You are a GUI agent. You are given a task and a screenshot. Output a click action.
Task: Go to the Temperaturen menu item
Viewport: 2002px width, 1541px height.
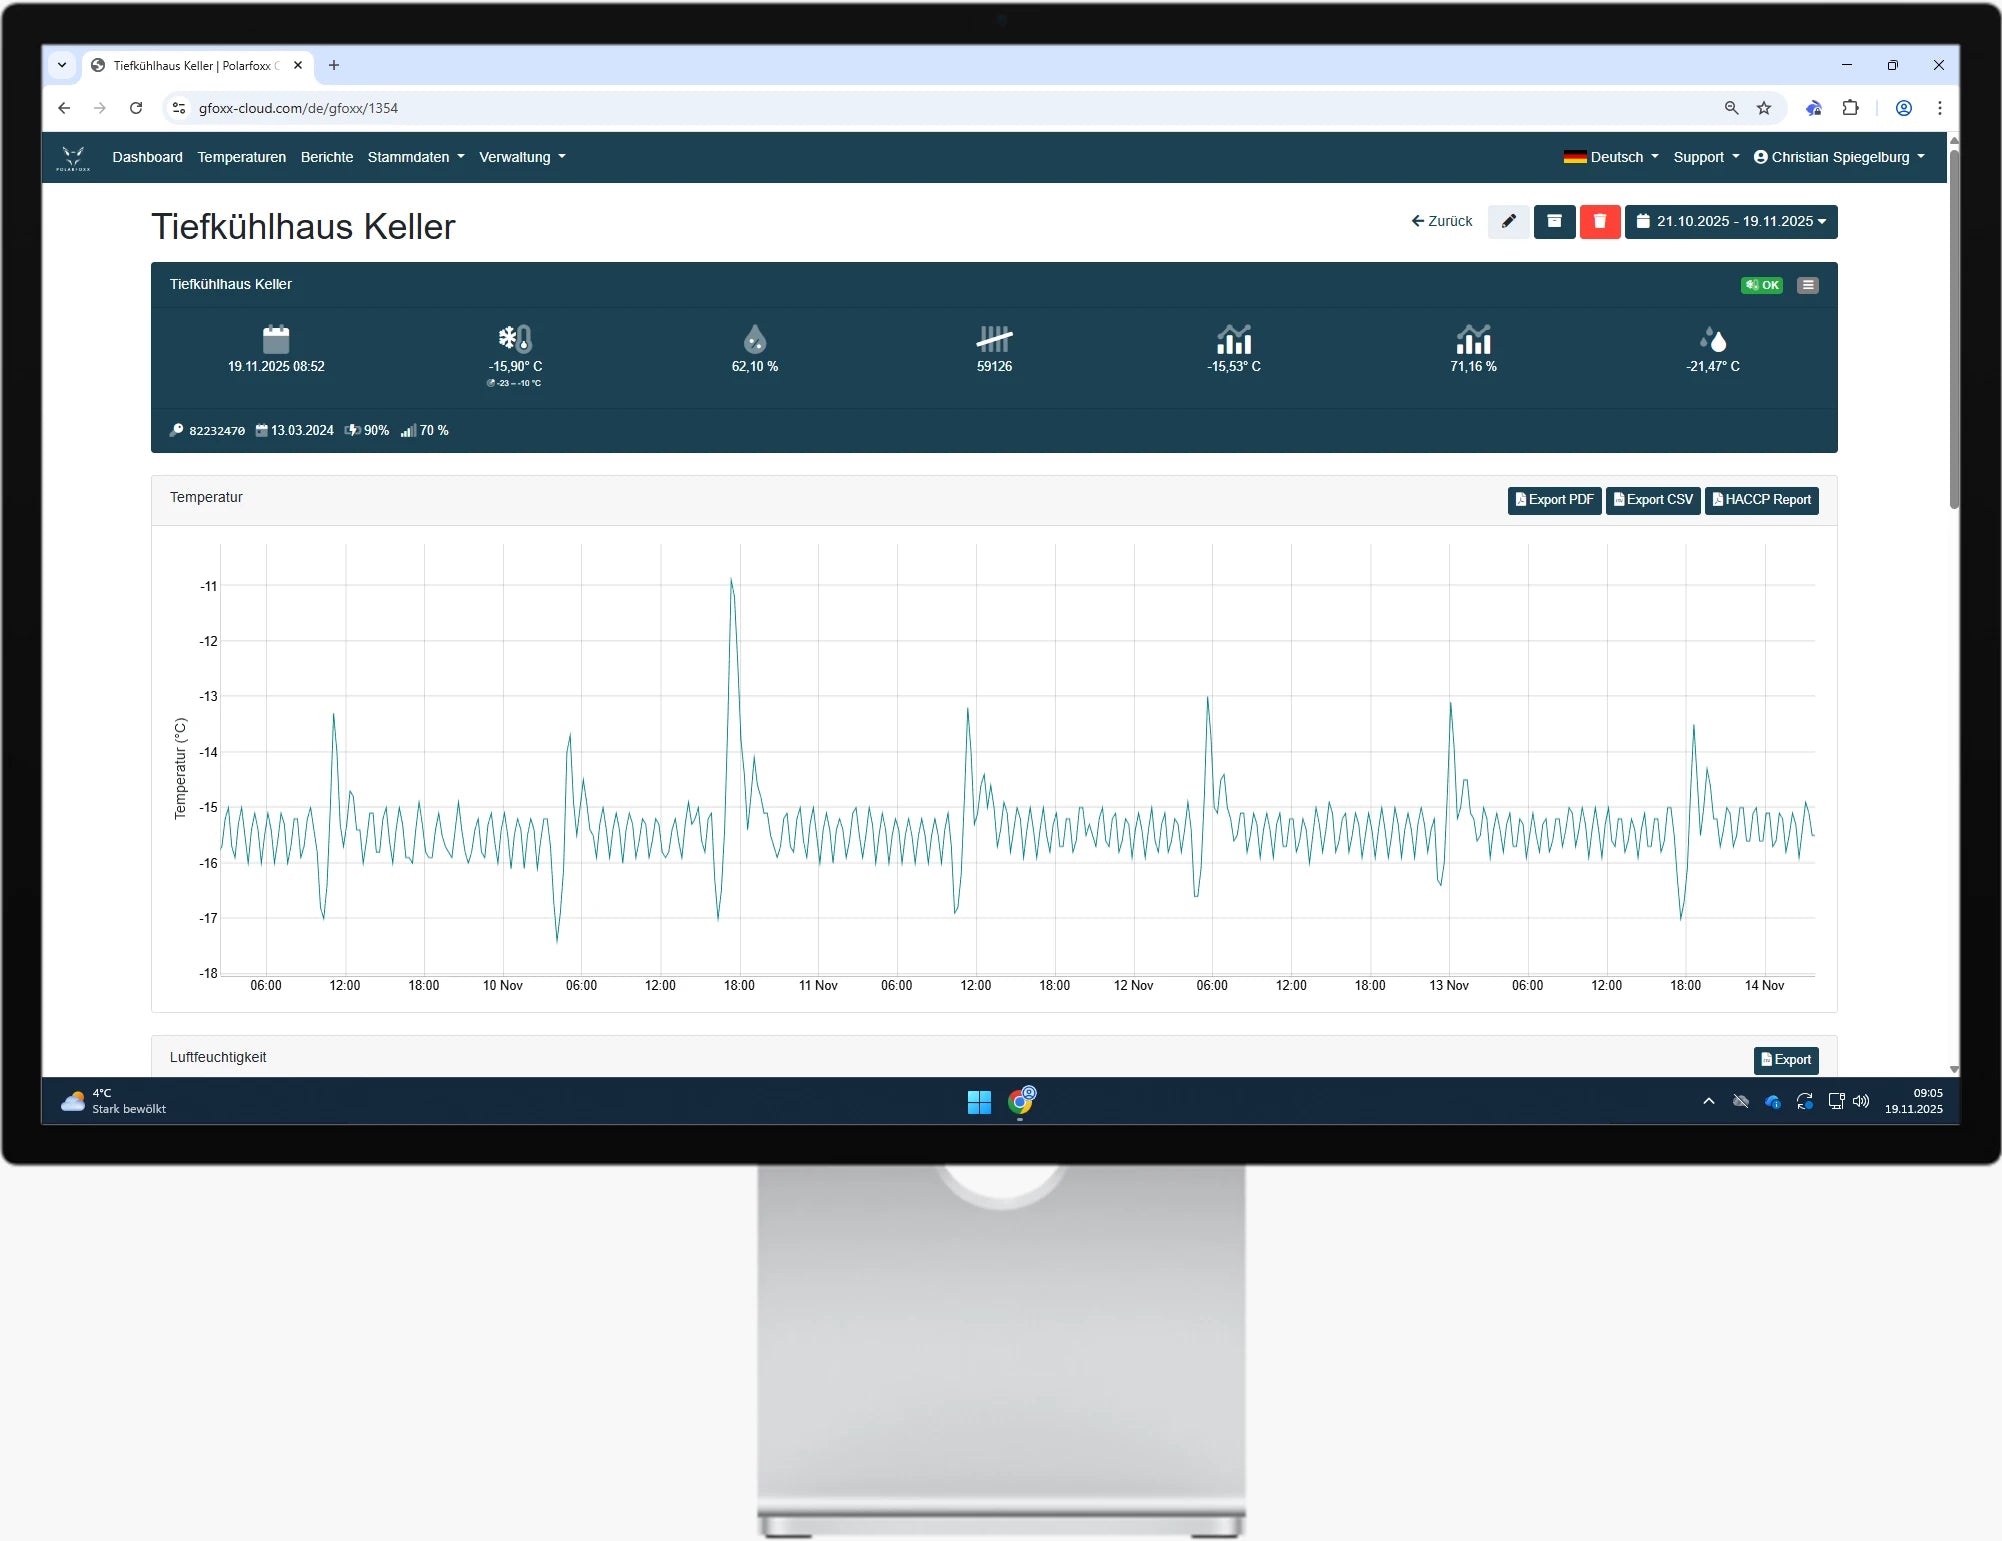tap(241, 157)
